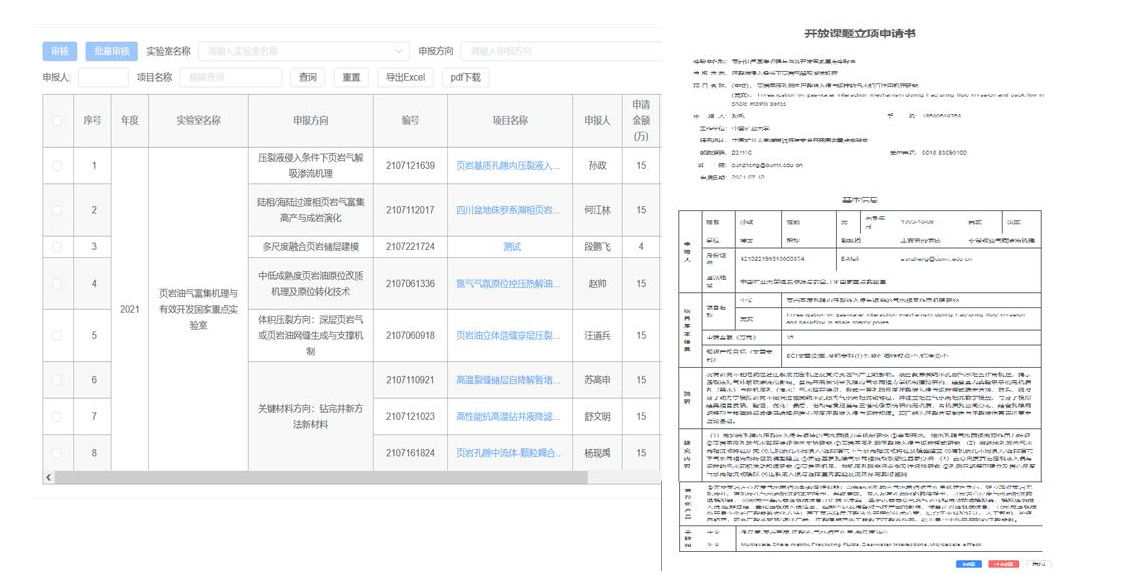Screen dimensions: 1124x584
Task: Check the checkbox for row 1
Action: pos(57,165)
